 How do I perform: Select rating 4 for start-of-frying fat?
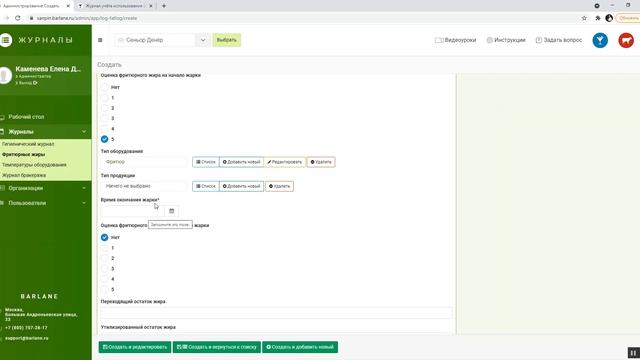[104, 129]
